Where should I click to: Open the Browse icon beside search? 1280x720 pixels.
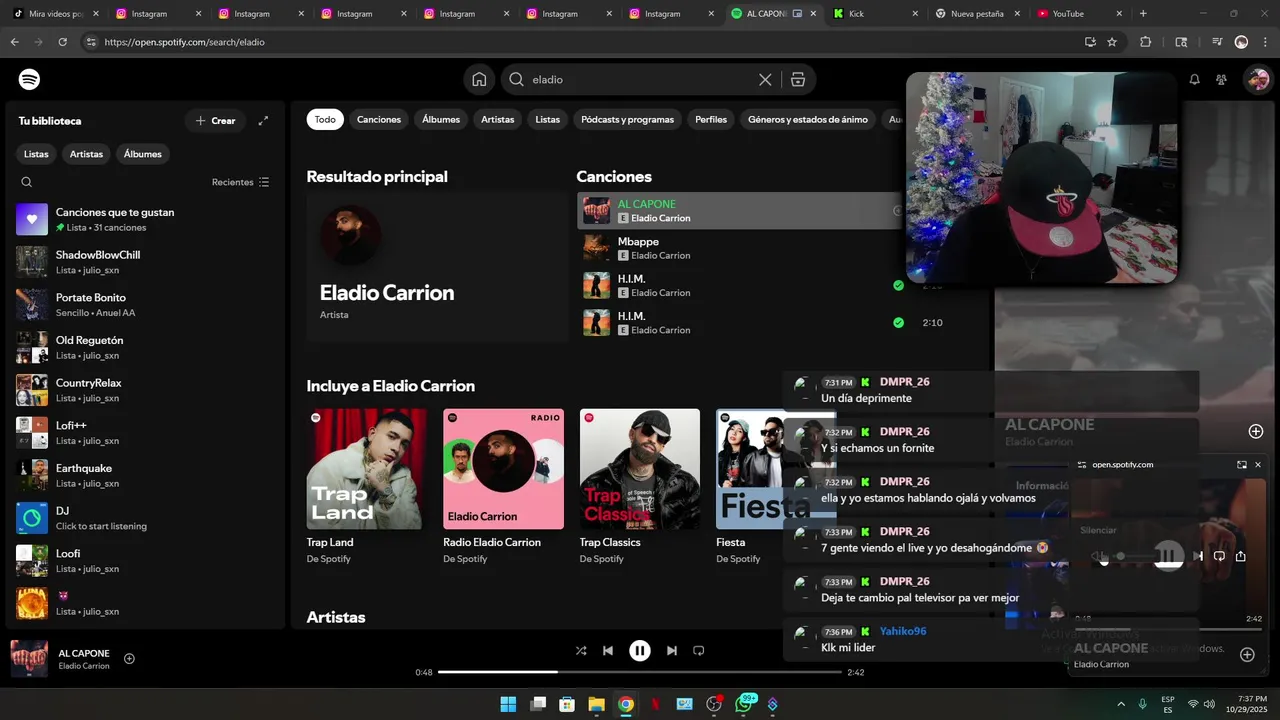click(x=798, y=79)
